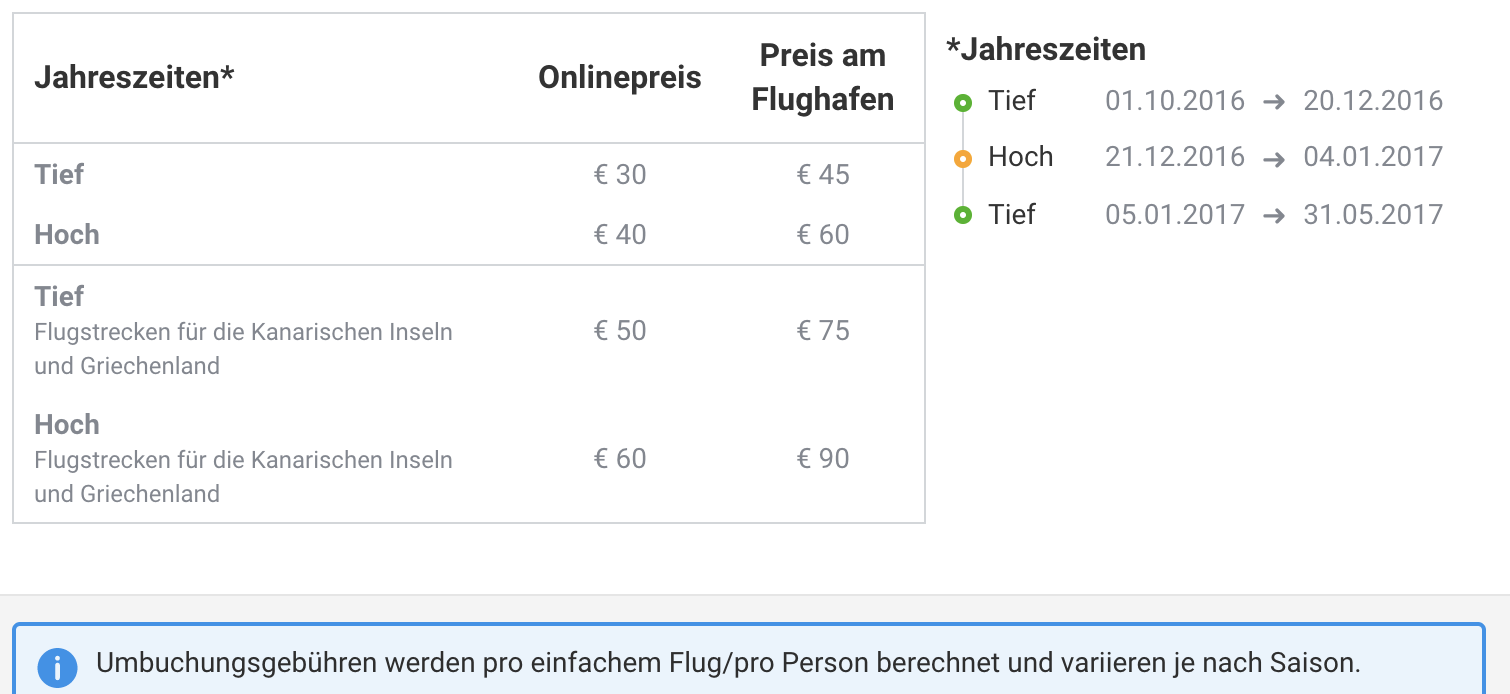Click the green dot beside first Tief season
1510x694 pixels.
pos(963,102)
